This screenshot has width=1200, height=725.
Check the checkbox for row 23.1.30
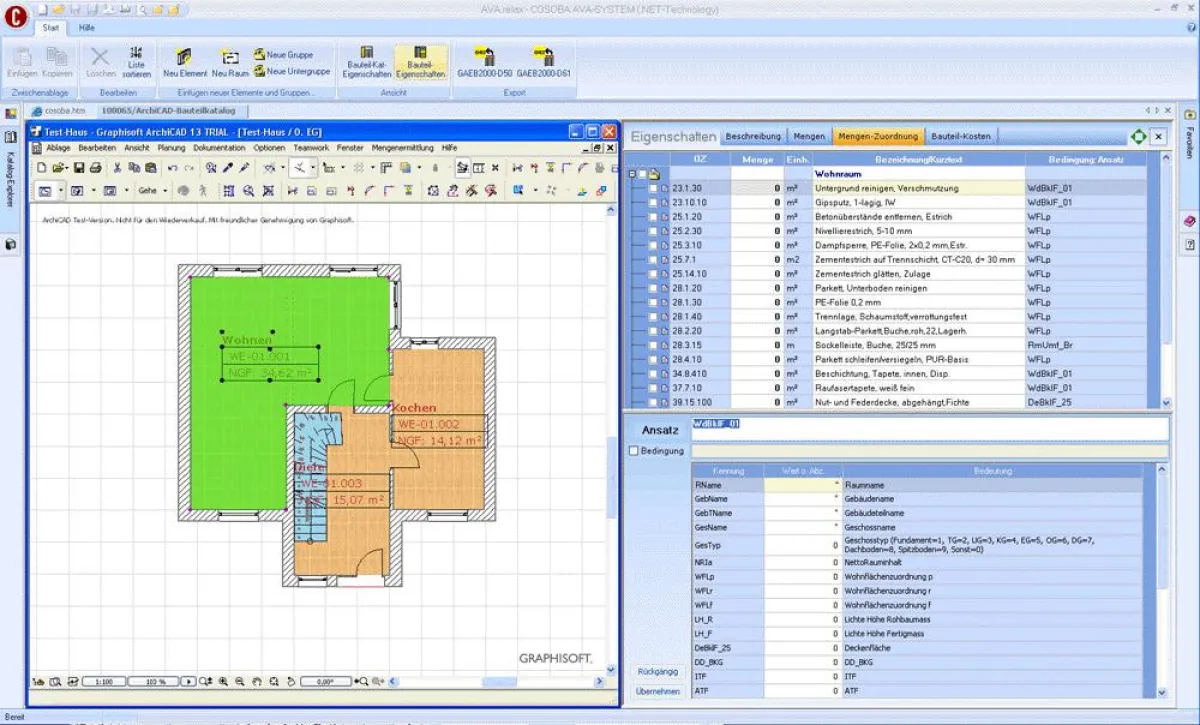pos(653,187)
